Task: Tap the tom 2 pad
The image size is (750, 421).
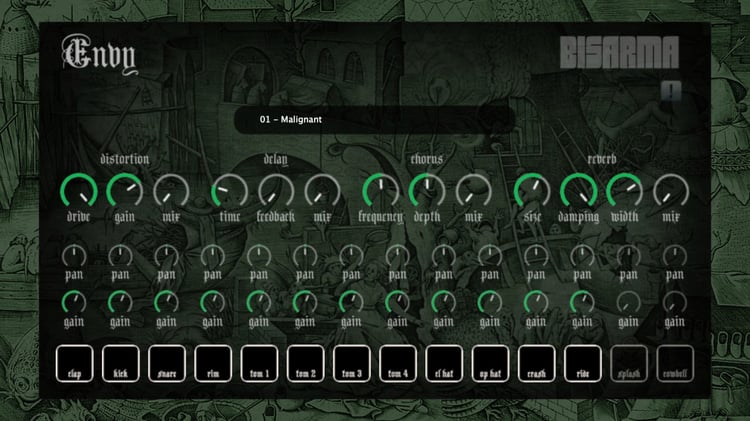Action: [x=306, y=364]
